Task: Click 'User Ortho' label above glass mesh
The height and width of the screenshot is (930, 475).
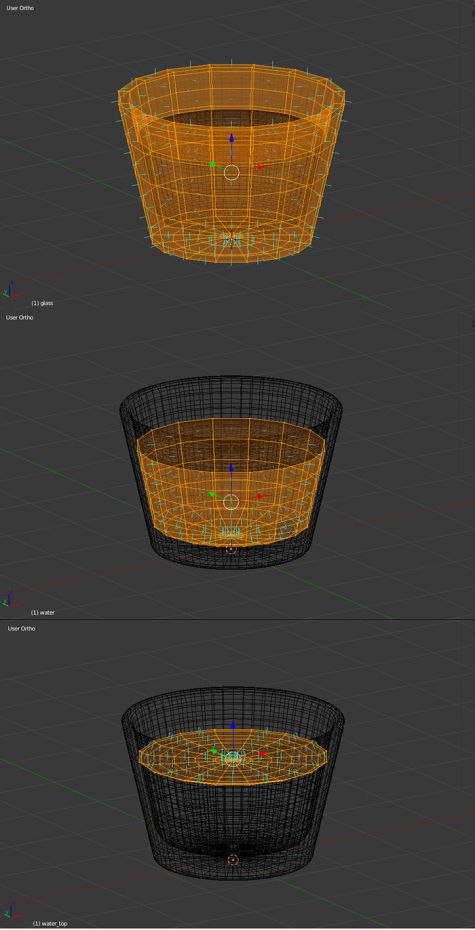Action: (20, 8)
